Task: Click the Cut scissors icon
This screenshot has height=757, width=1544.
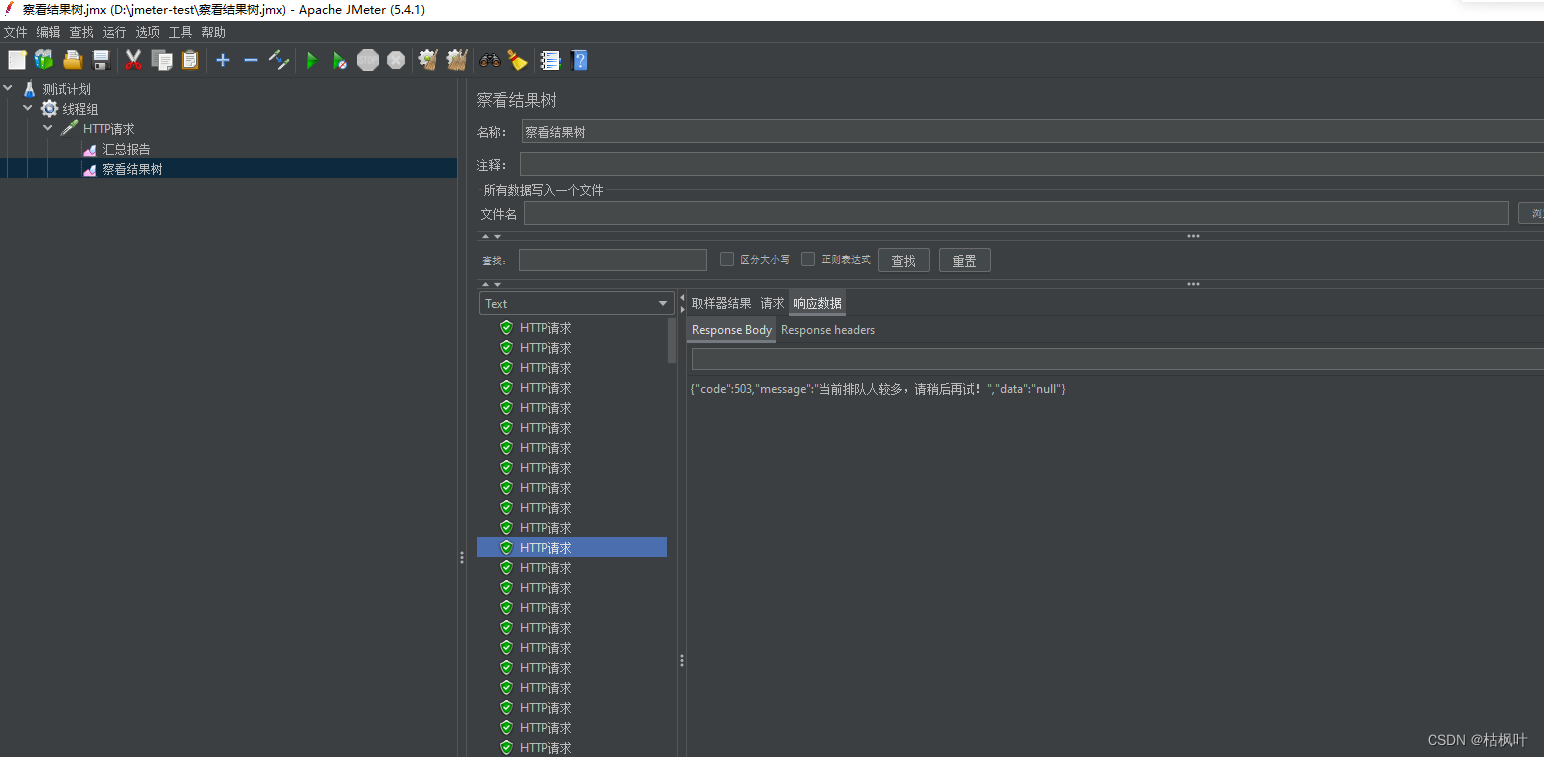Action: coord(133,61)
